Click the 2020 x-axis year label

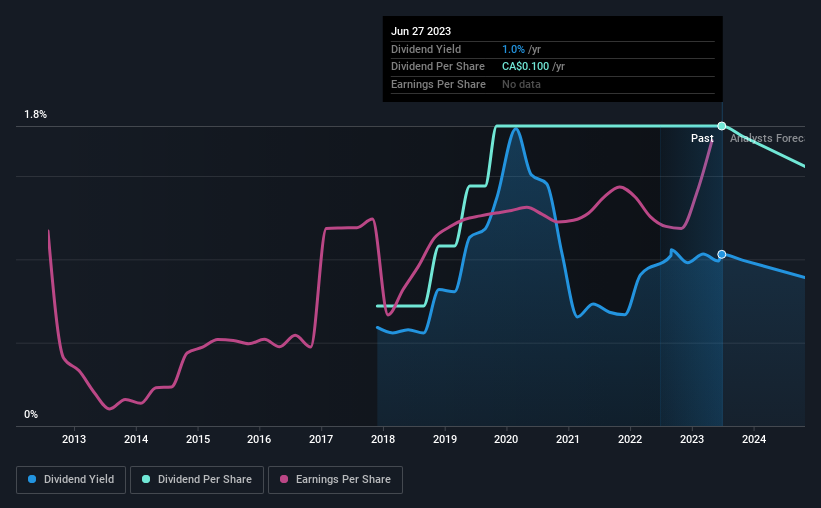click(x=506, y=439)
